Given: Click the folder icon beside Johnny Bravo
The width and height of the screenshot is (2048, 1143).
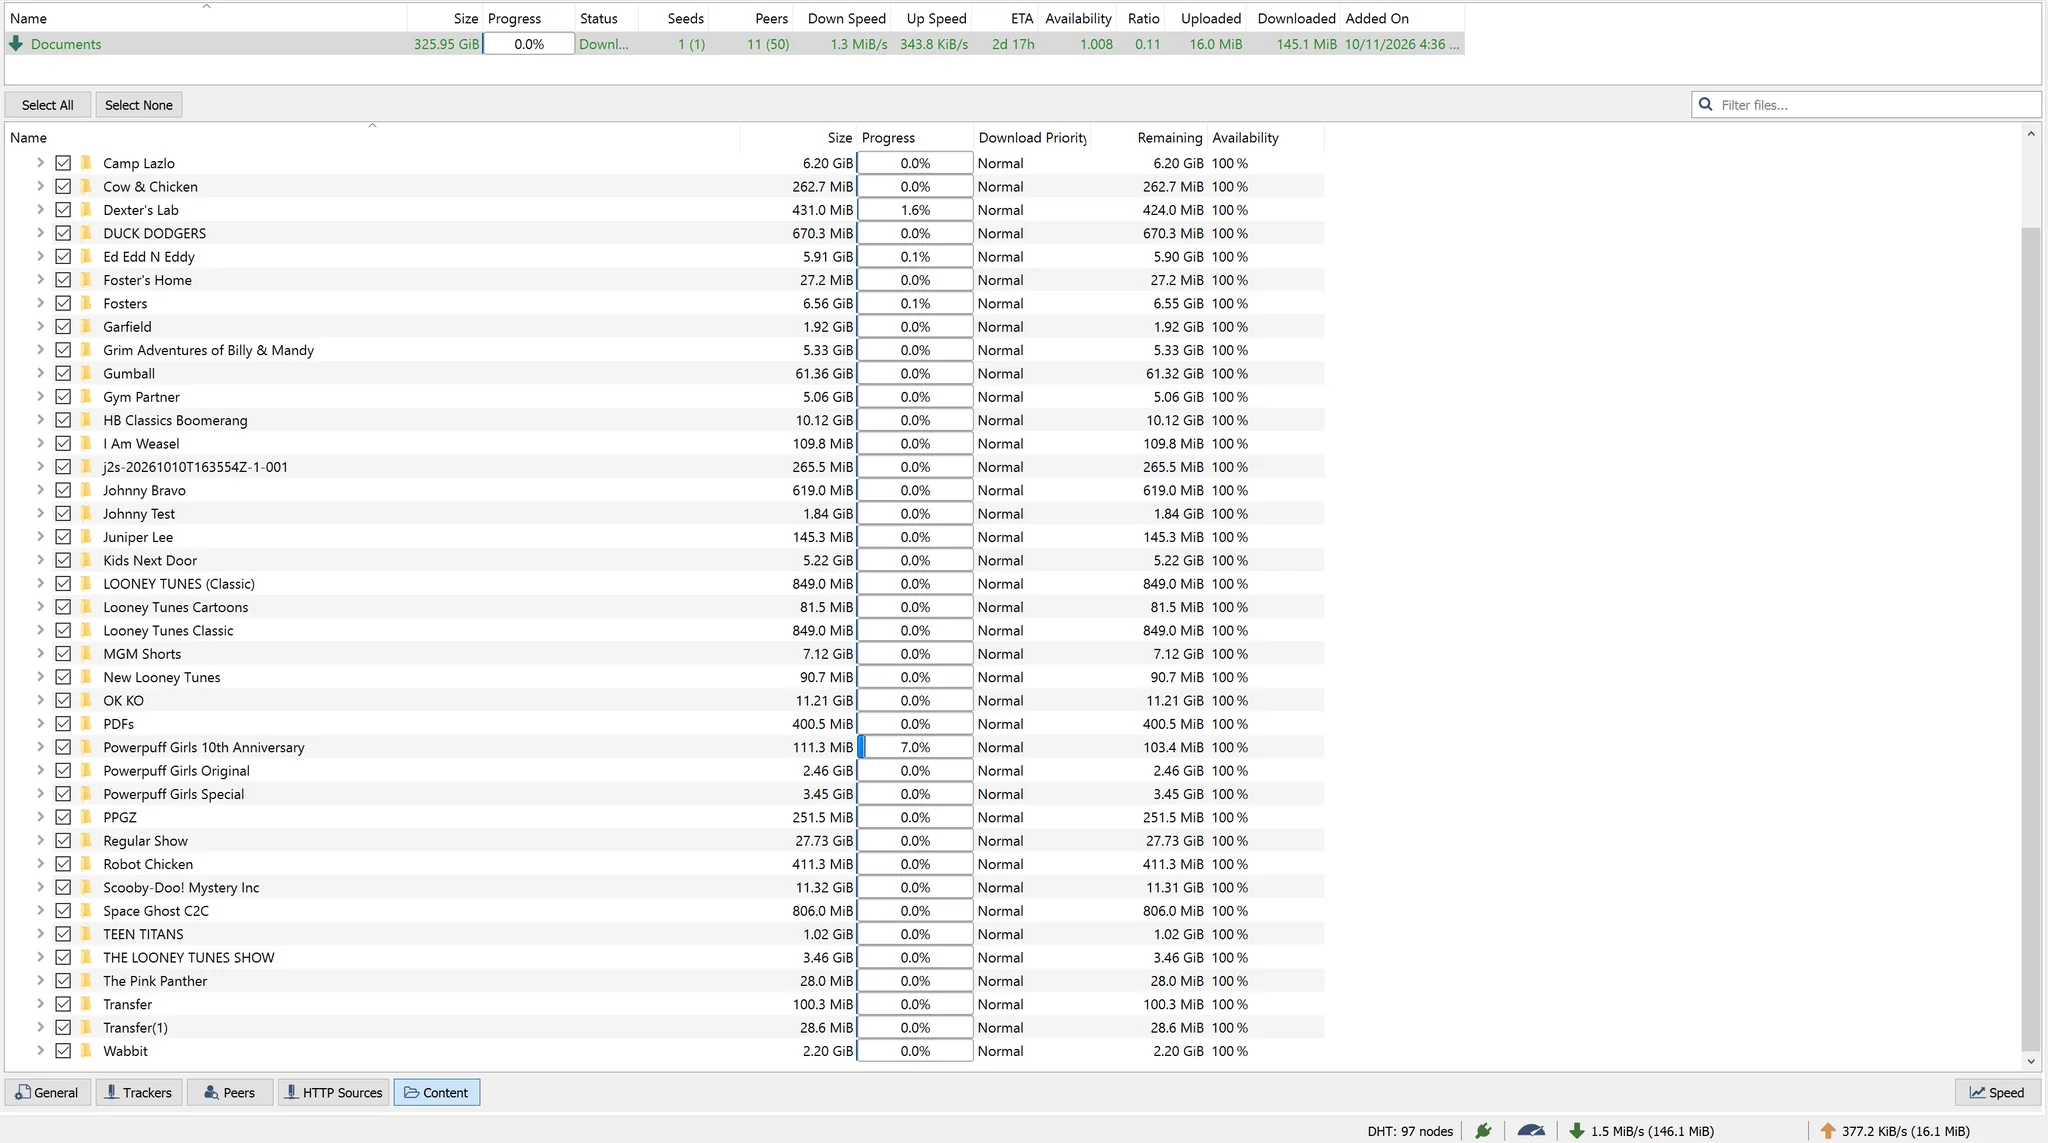Looking at the screenshot, I should 86,490.
